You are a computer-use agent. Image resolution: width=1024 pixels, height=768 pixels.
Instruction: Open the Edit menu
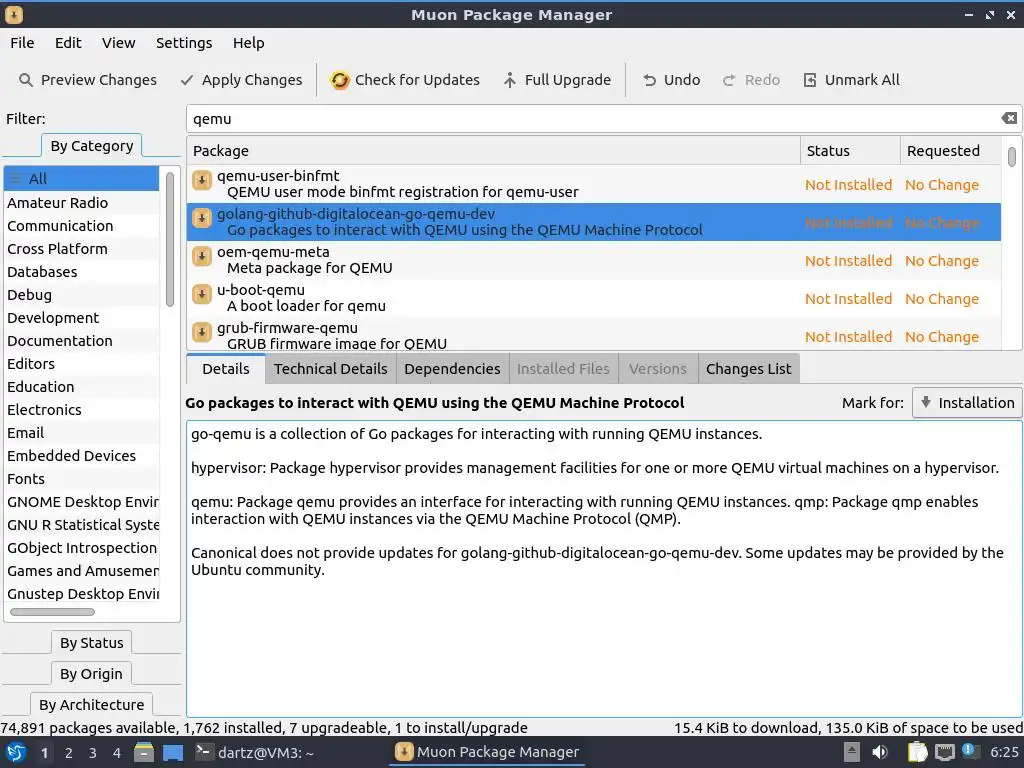point(68,43)
